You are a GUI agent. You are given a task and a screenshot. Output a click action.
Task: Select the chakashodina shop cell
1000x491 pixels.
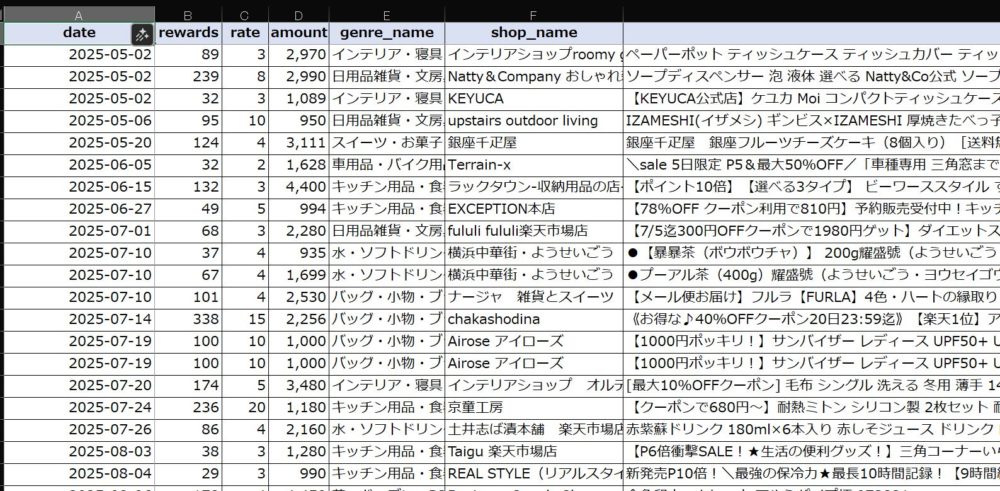click(x=533, y=319)
